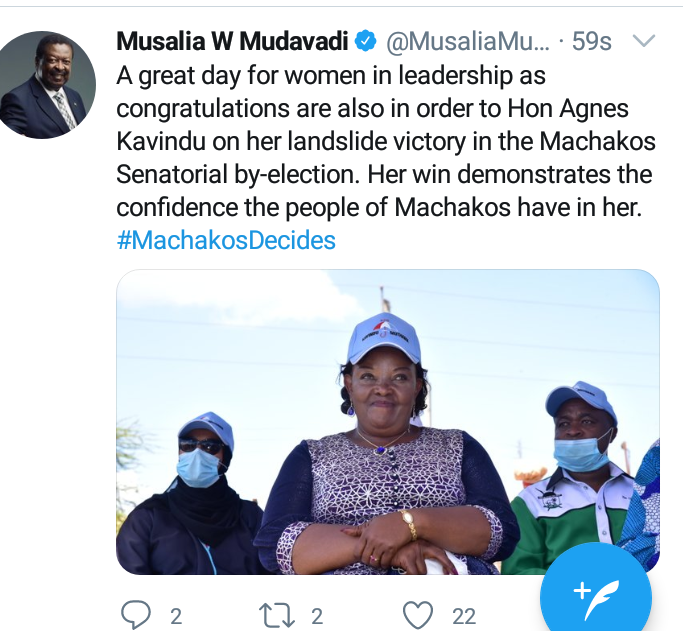The height and width of the screenshot is (631, 683).
Task: Click the like count 22
Action: pyautogui.click(x=463, y=617)
